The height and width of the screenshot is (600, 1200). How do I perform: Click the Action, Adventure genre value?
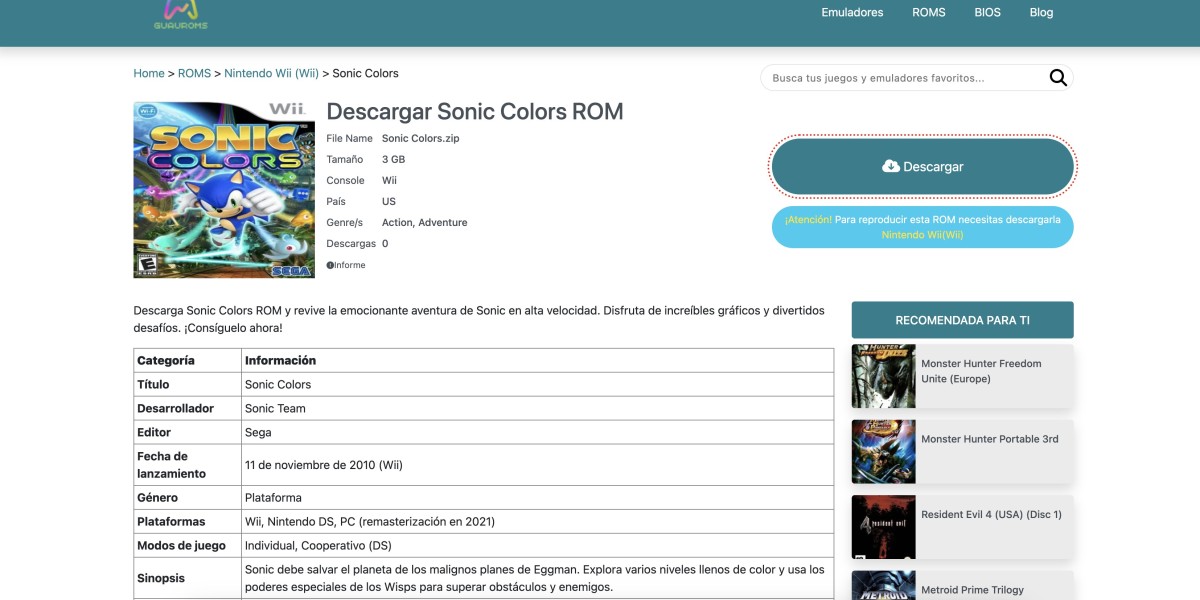(425, 222)
